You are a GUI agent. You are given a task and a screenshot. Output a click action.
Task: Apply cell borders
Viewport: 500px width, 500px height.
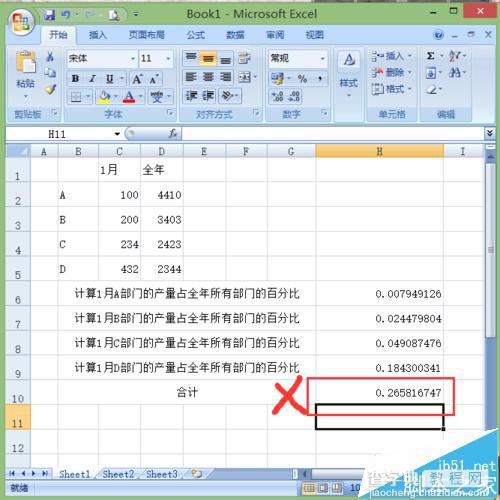[x=76, y=97]
